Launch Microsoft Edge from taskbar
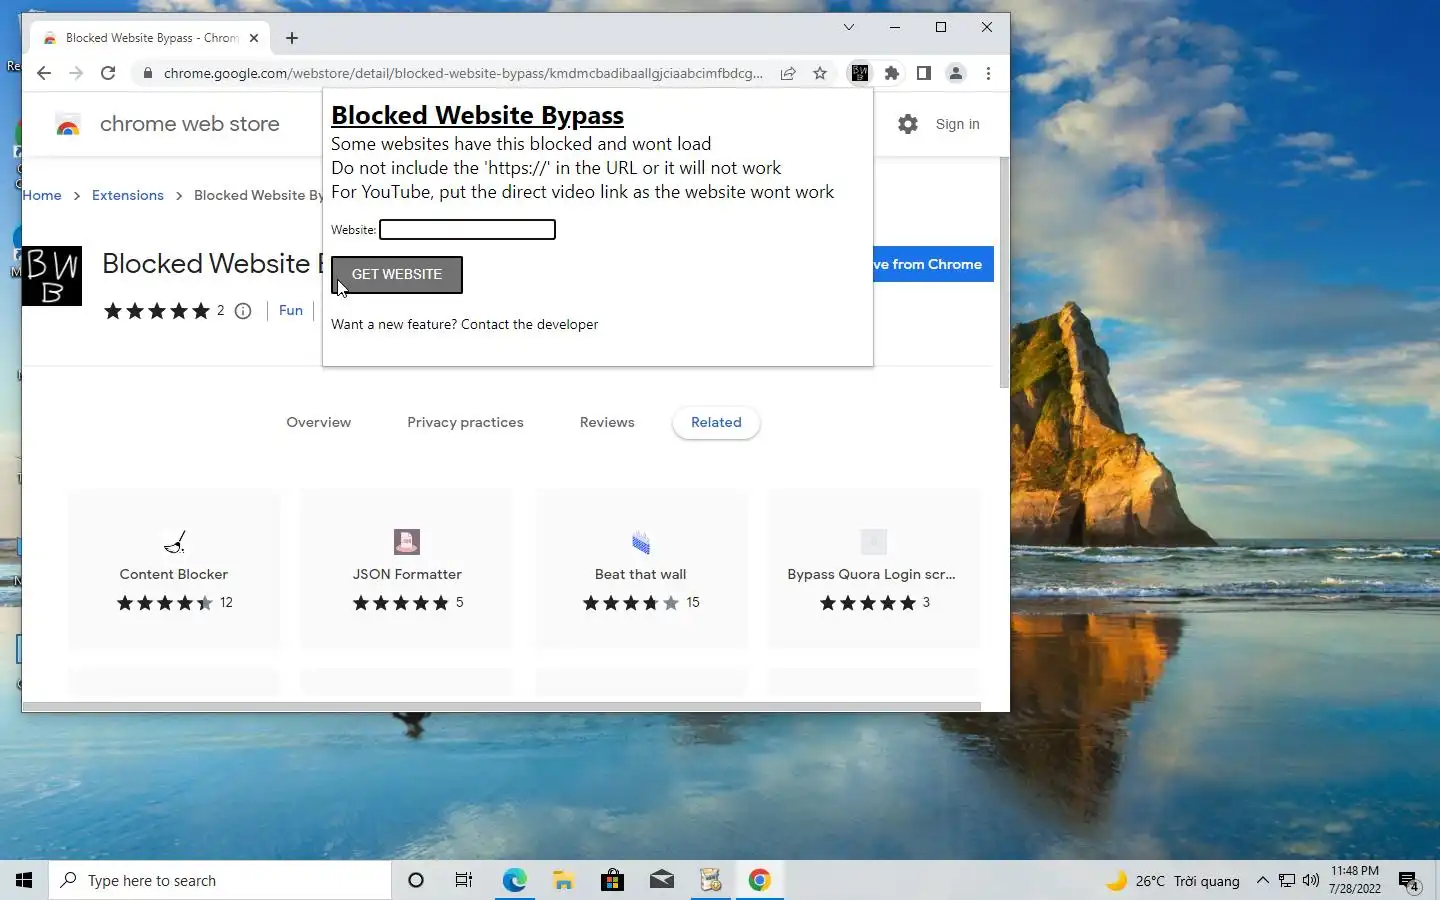This screenshot has height=900, width=1440. [514, 880]
